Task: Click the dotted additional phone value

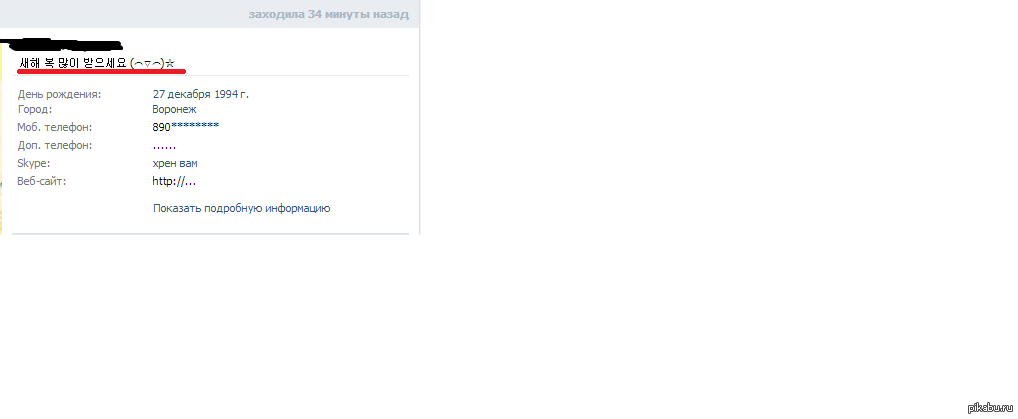Action: coord(164,146)
